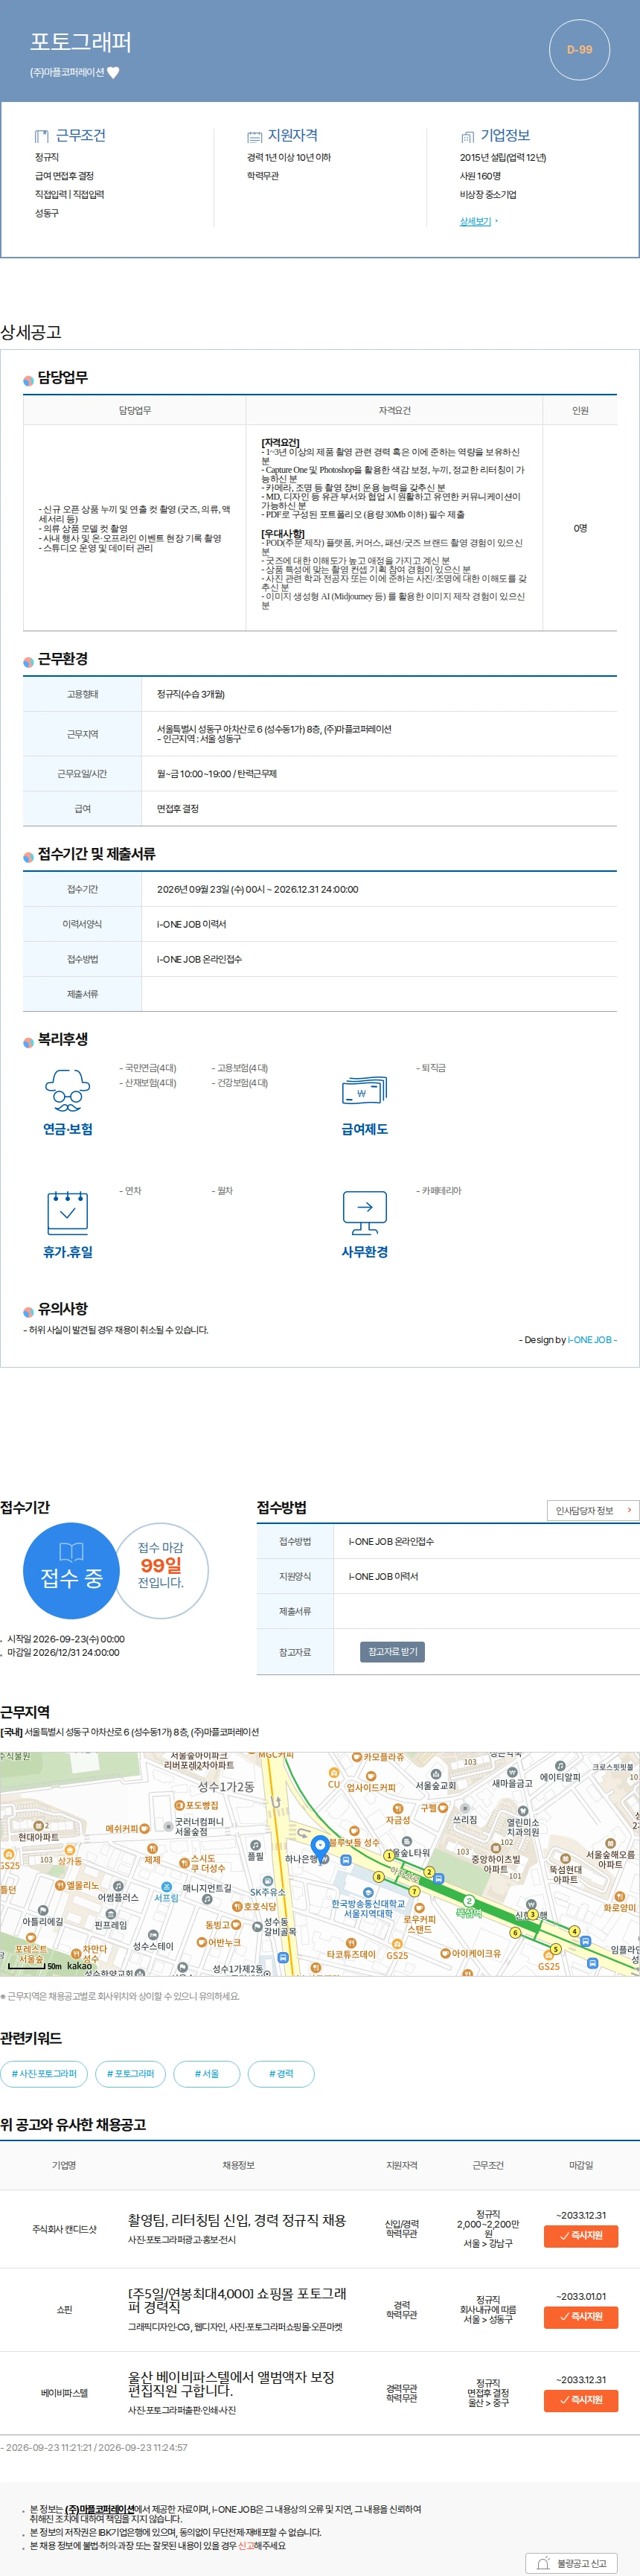Open the 상세보기 company details link
The image size is (640, 2576).
point(476,221)
